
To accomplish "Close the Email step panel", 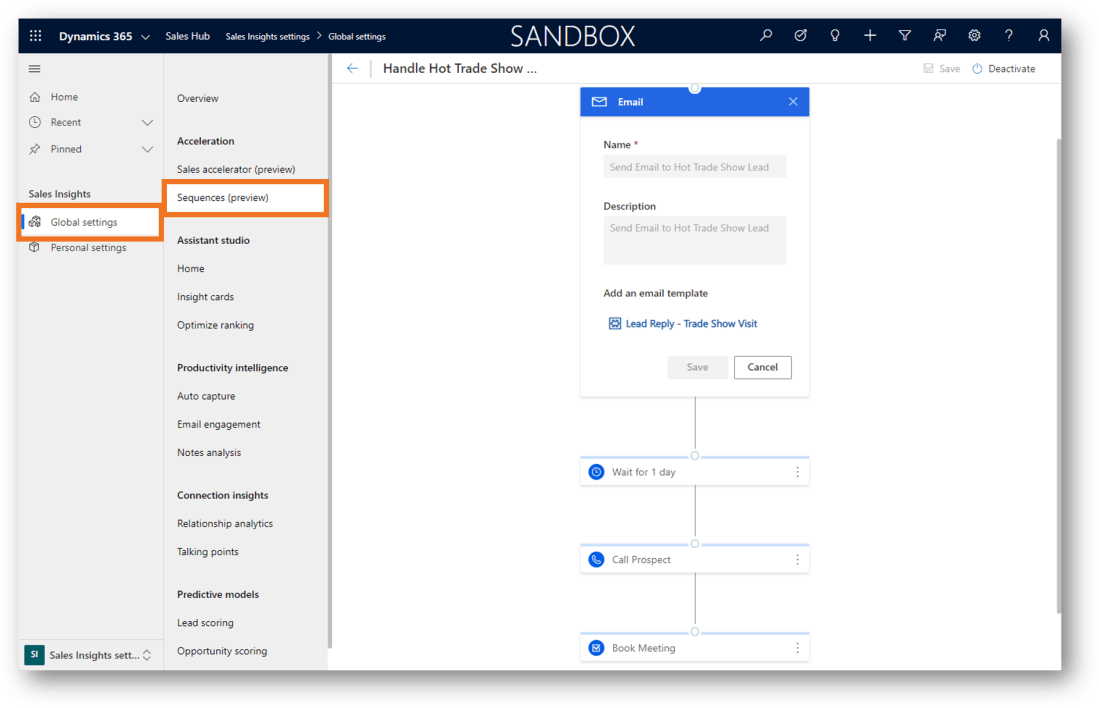I will point(793,102).
